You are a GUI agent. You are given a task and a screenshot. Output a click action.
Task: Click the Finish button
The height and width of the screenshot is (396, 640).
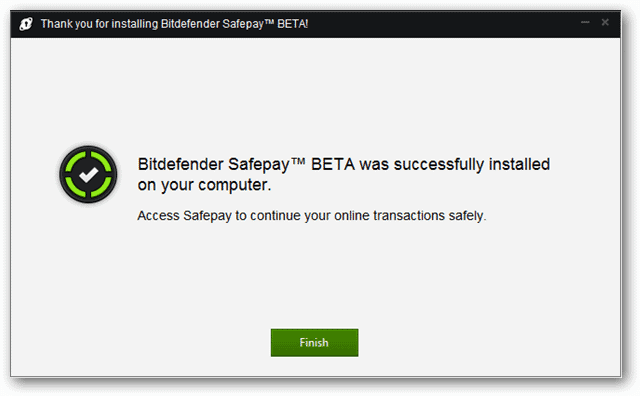314,343
